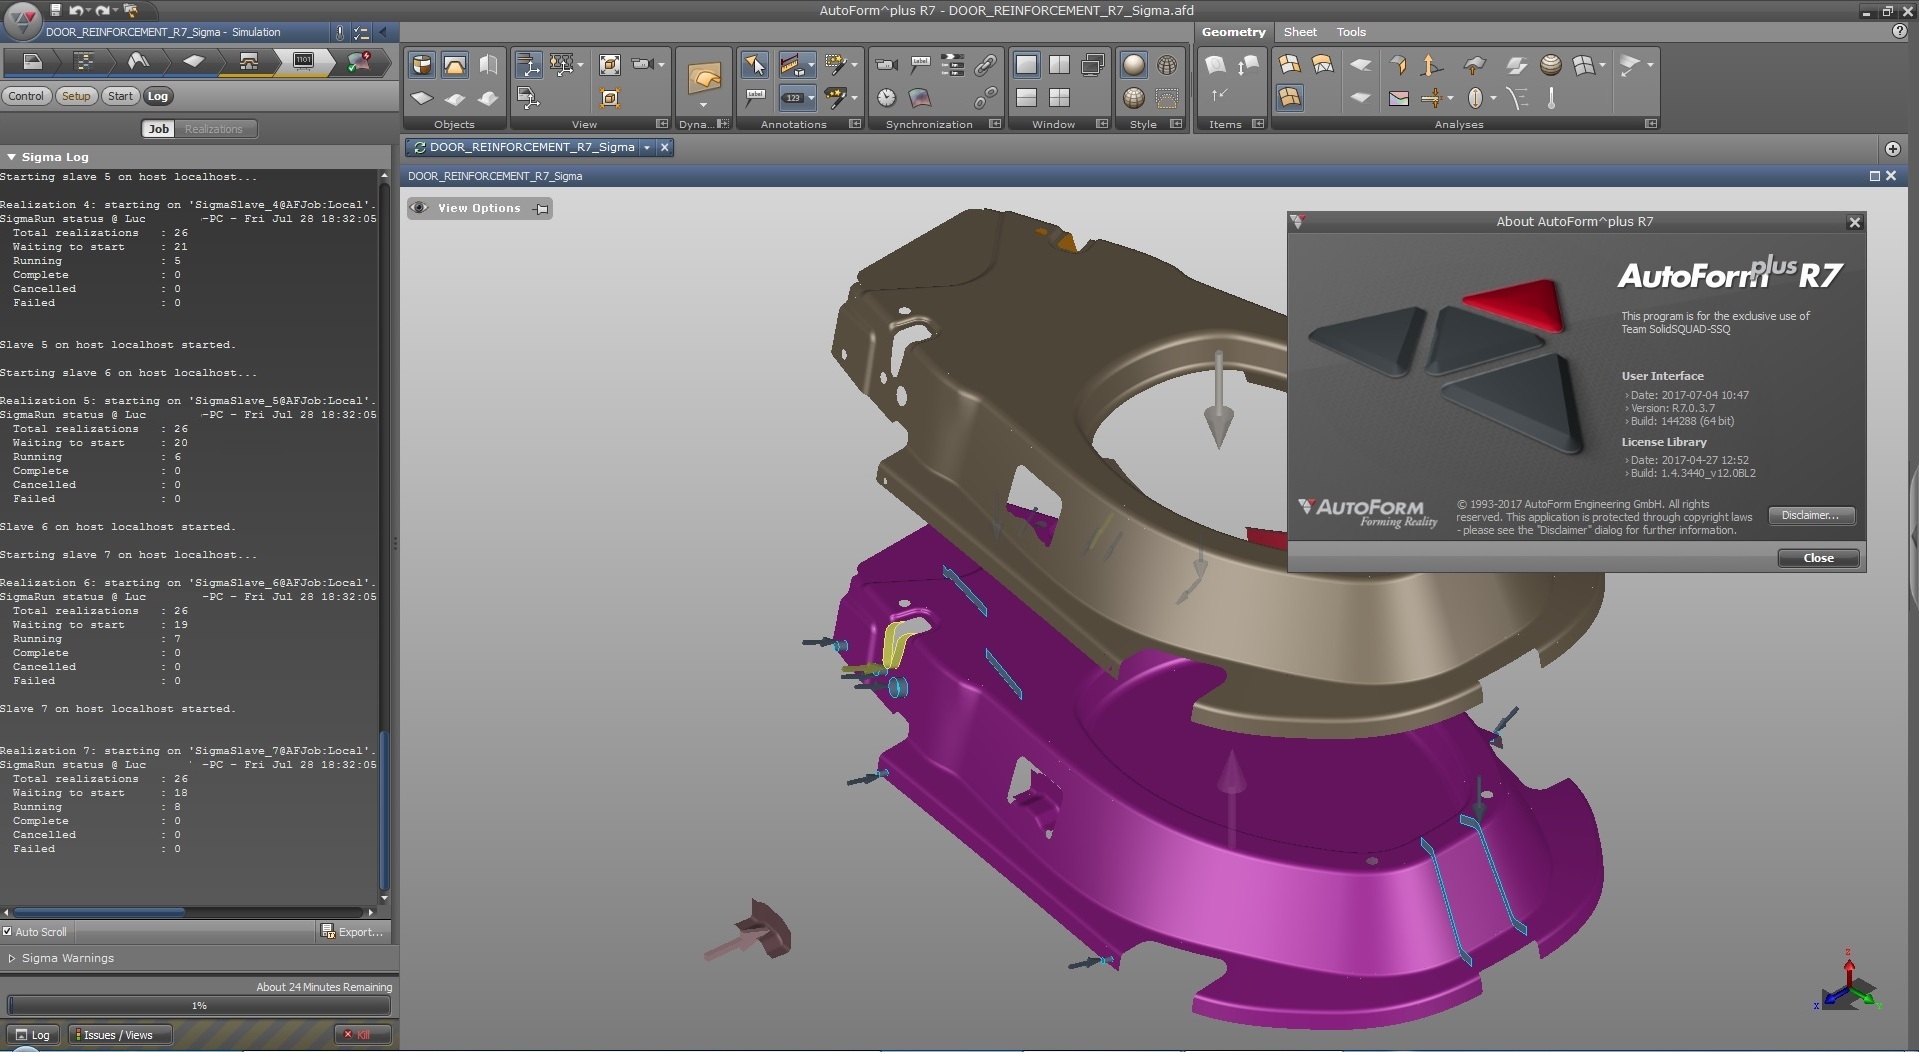
Task: Click the fit-all-to-view icon
Action: coord(609,65)
